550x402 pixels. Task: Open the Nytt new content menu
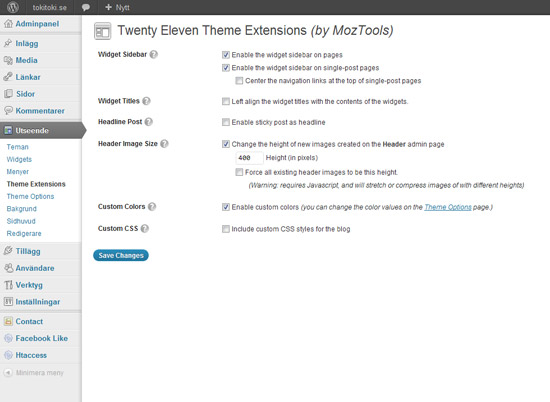(118, 7)
